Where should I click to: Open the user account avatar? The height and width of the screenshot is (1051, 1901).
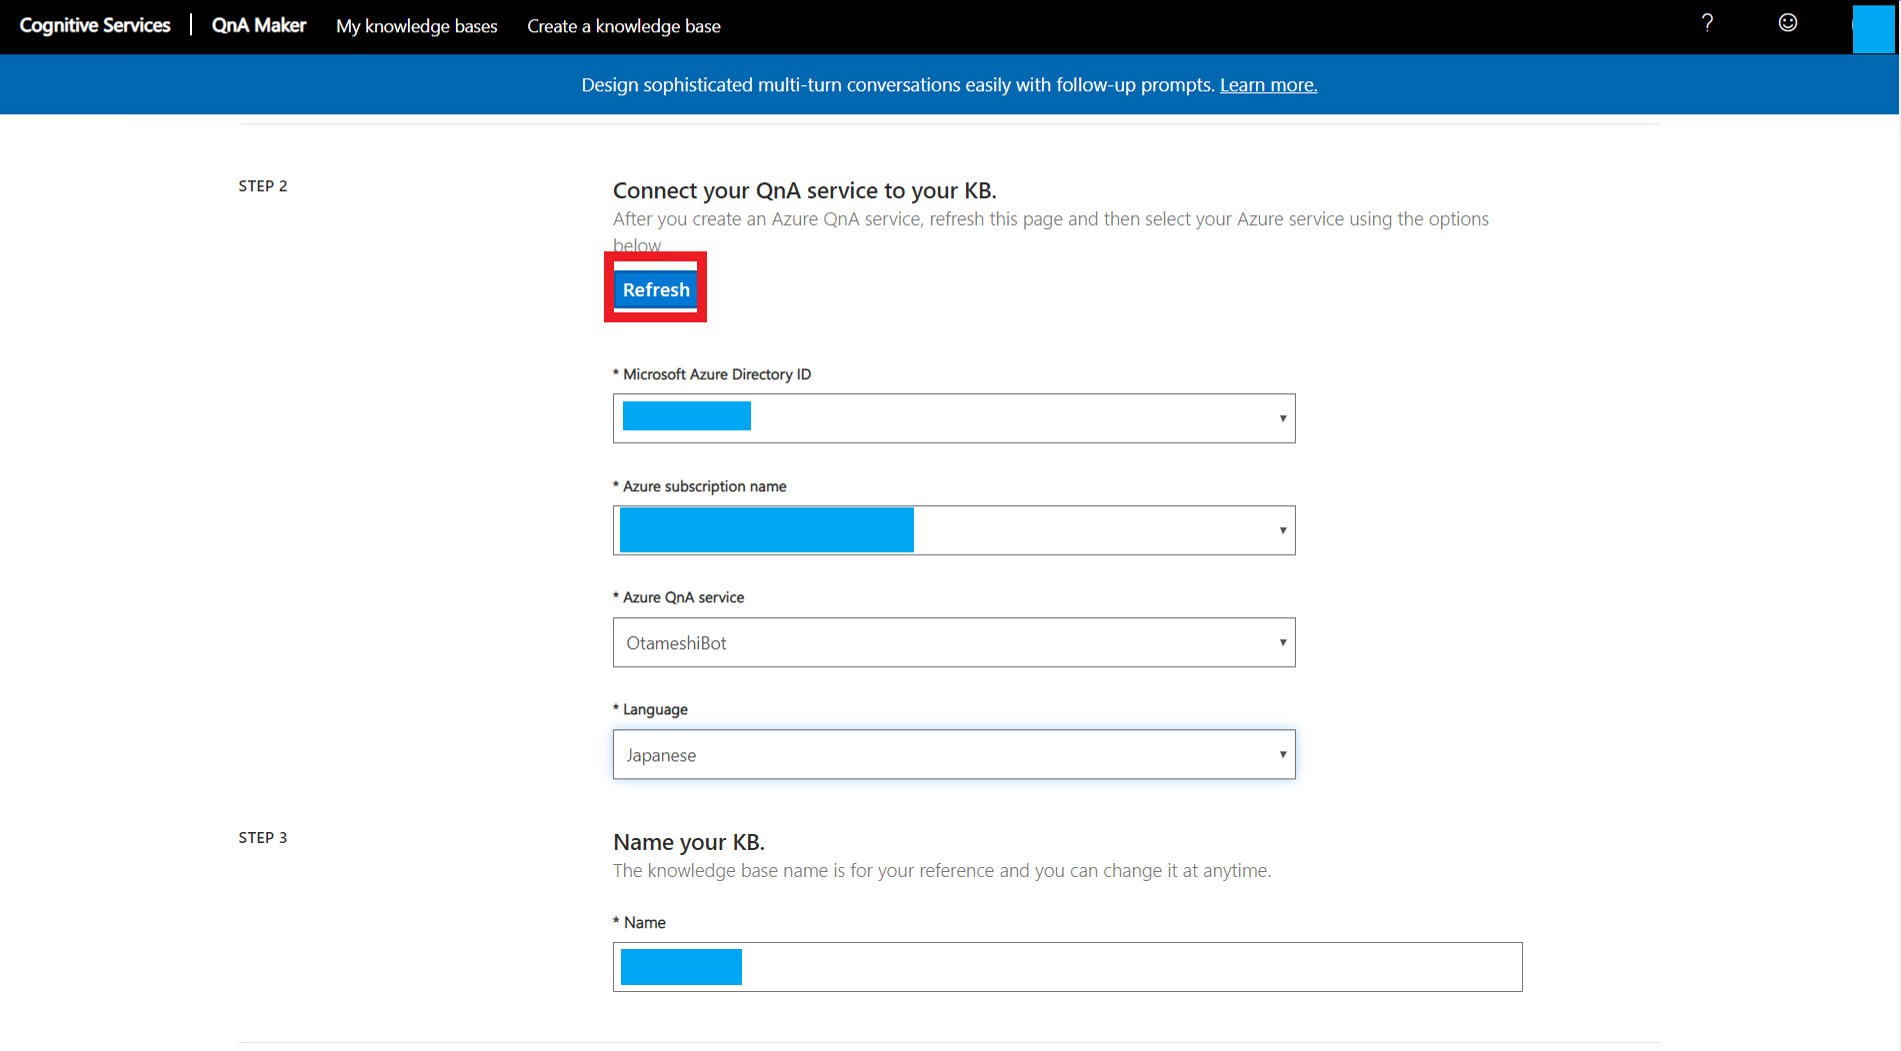(x=1872, y=27)
